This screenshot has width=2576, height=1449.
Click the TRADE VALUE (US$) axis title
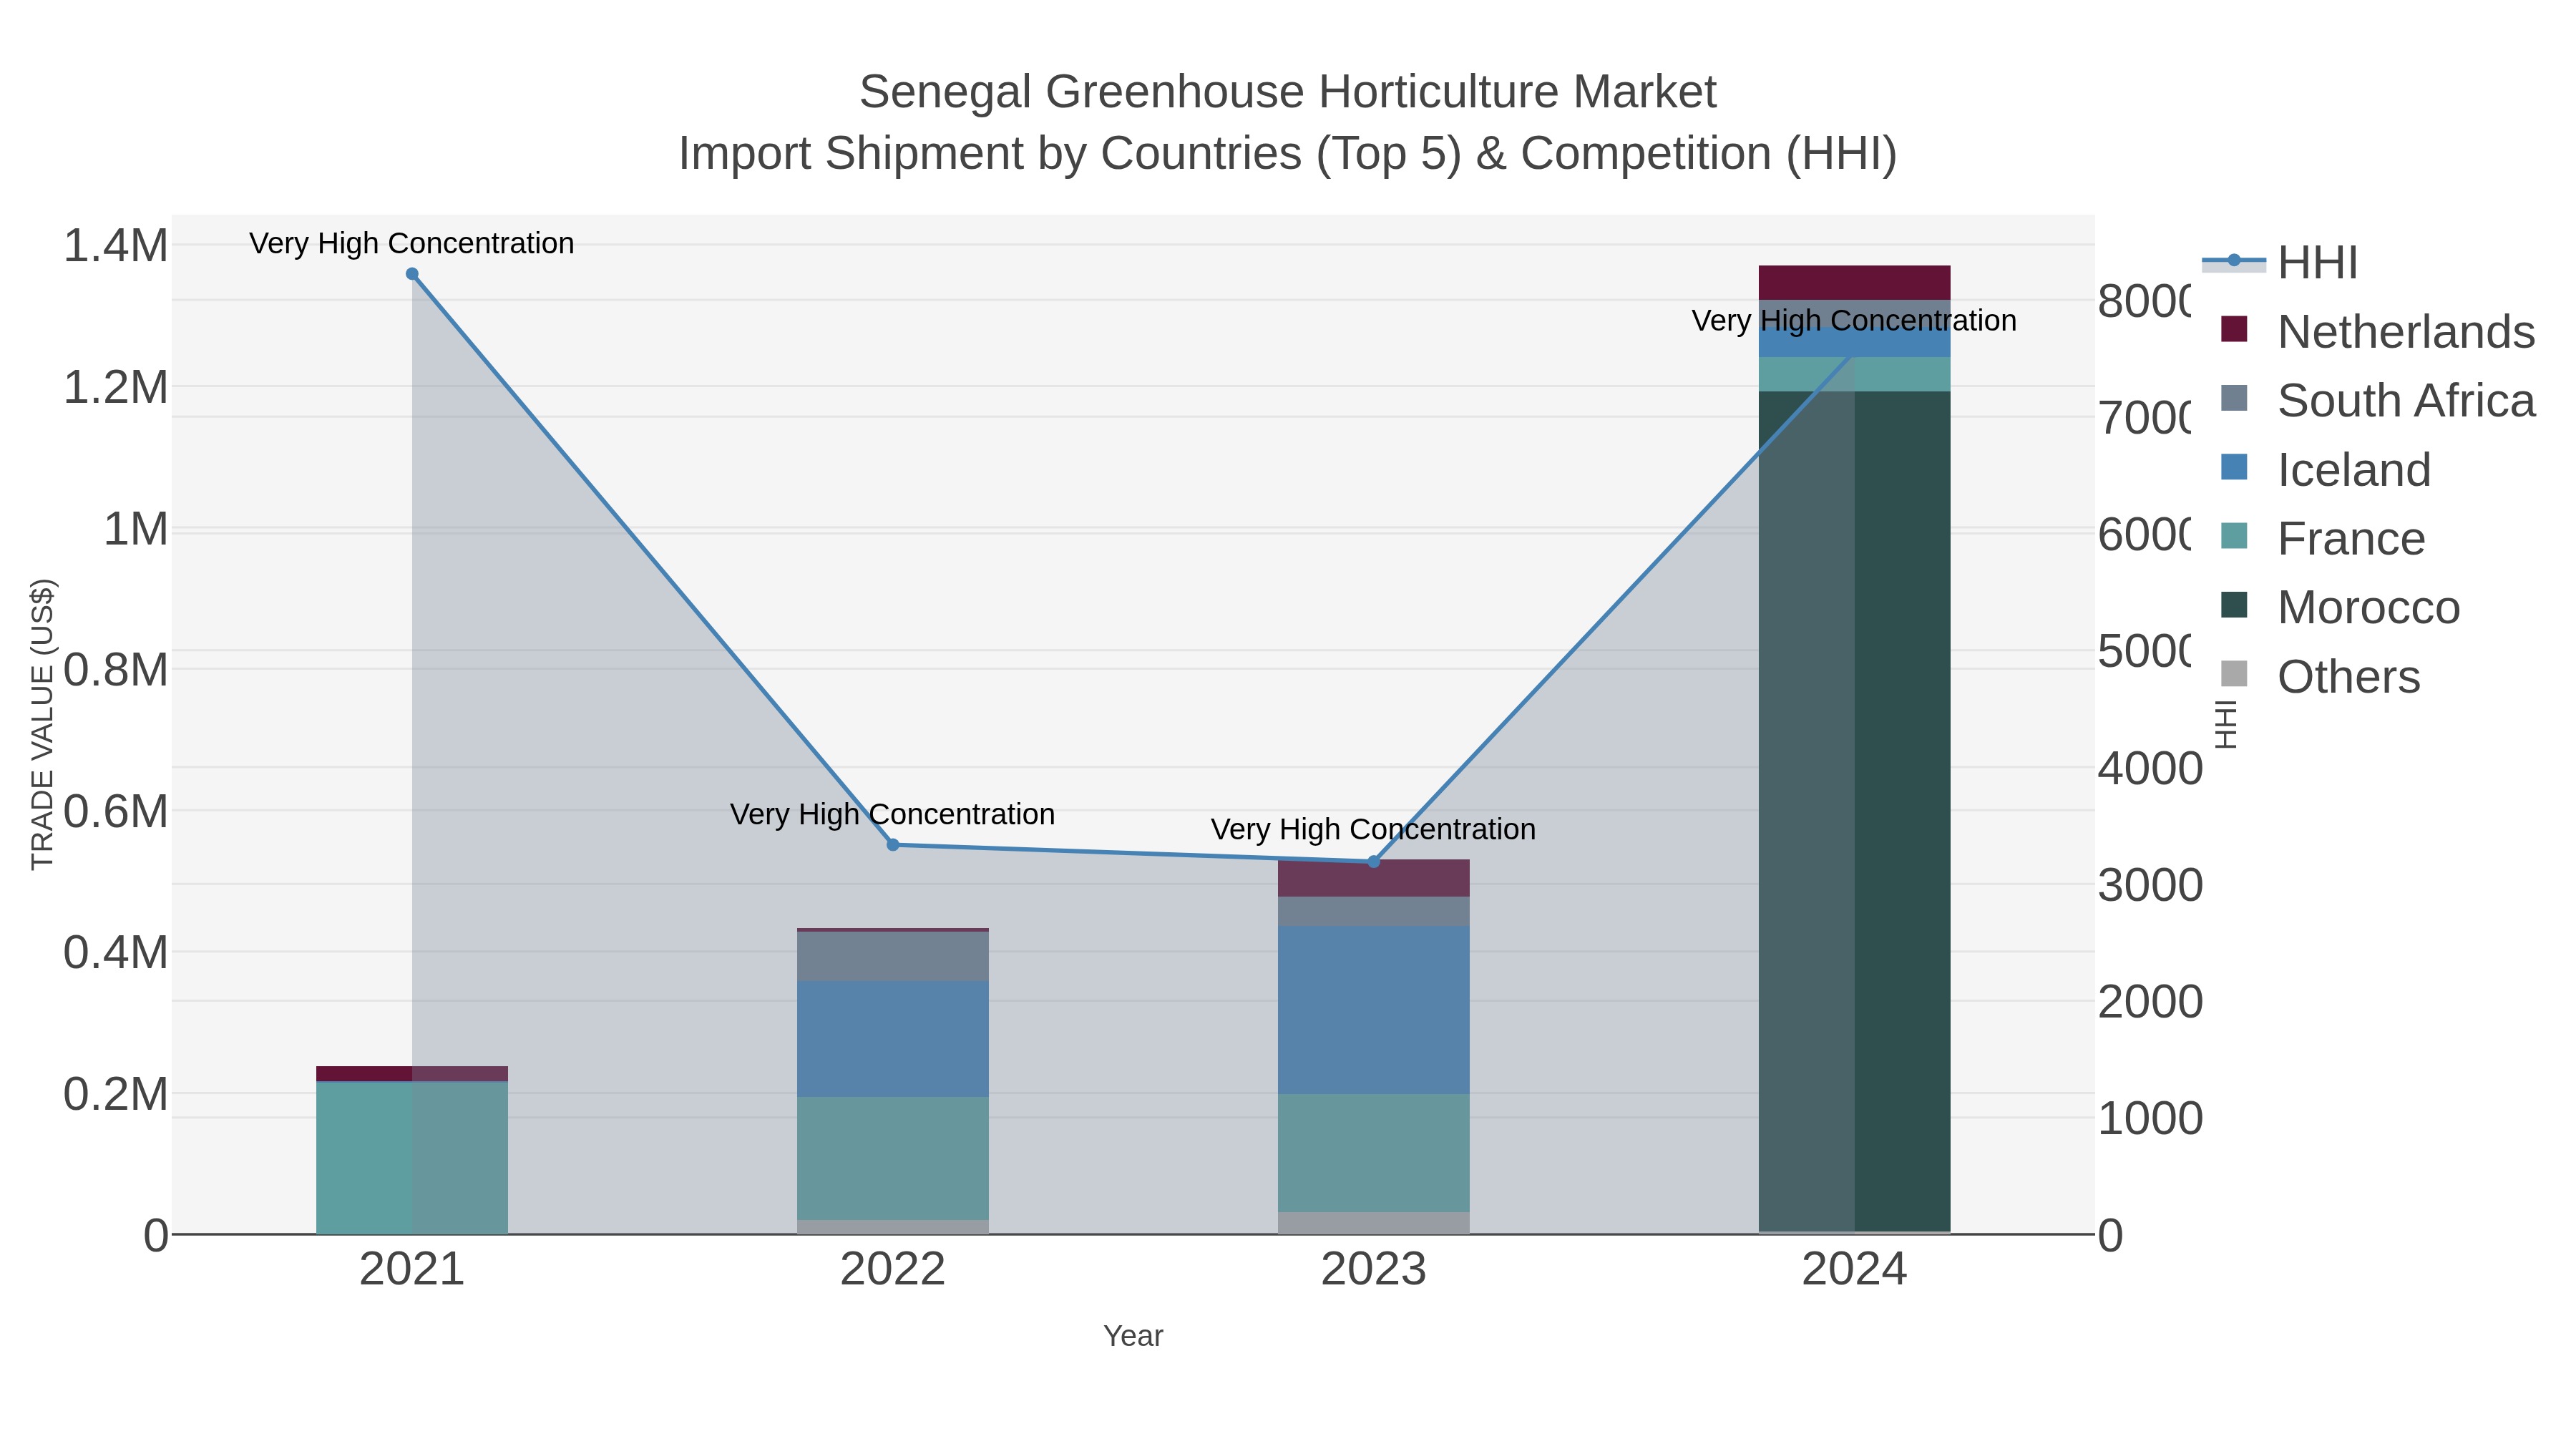[x=42, y=724]
